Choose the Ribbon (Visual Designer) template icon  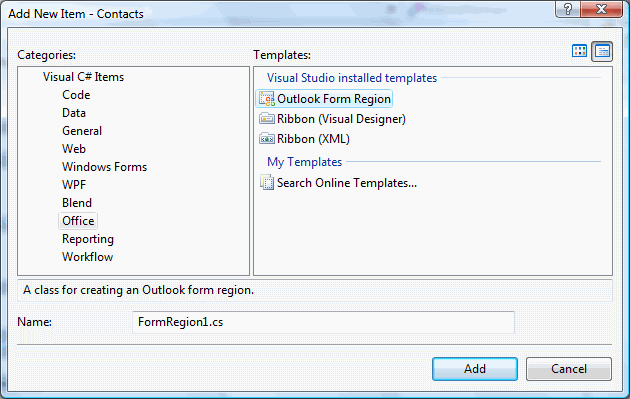point(267,119)
